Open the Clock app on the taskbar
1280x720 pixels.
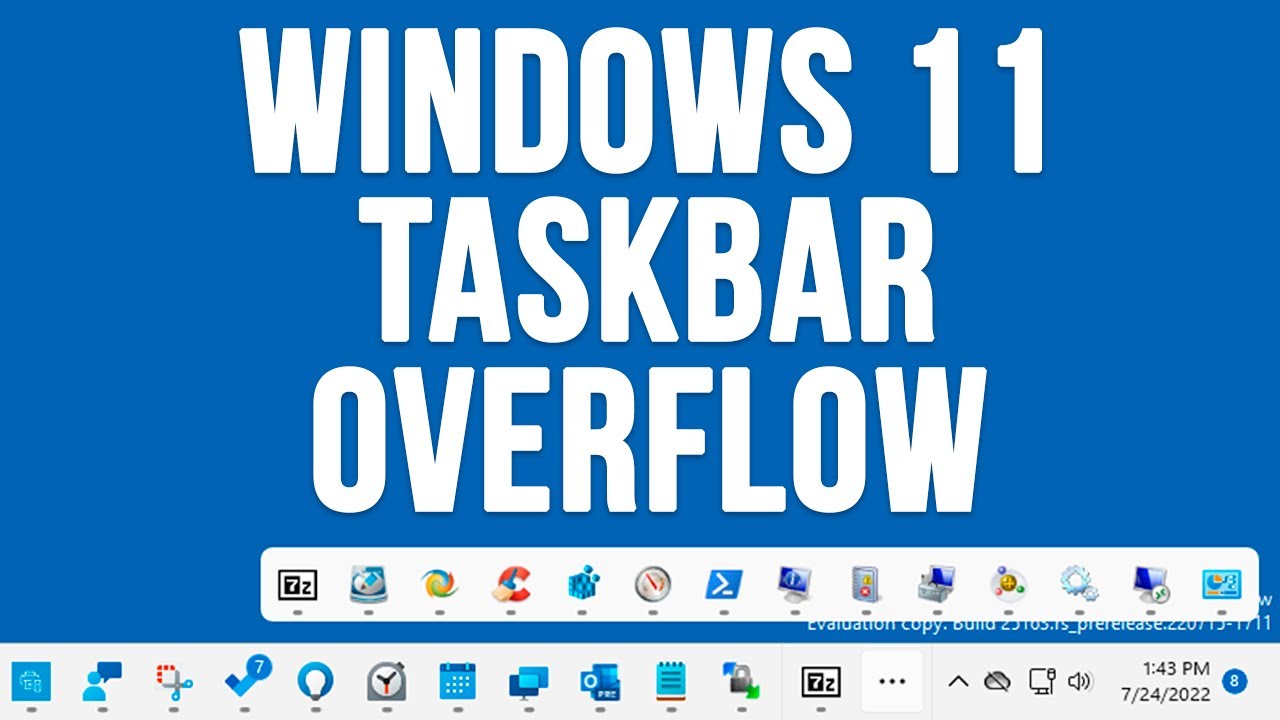point(386,682)
